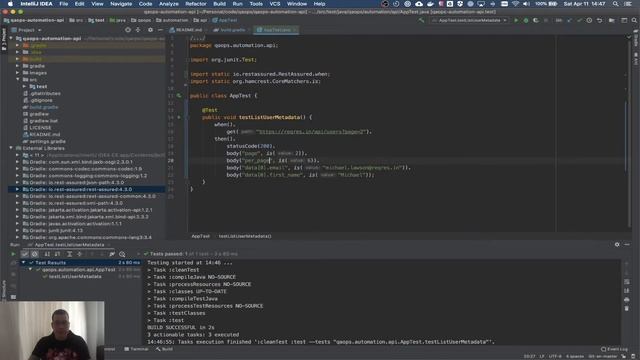Expand all test results icon
This screenshot has height=360, width=640.
pos(69,254)
